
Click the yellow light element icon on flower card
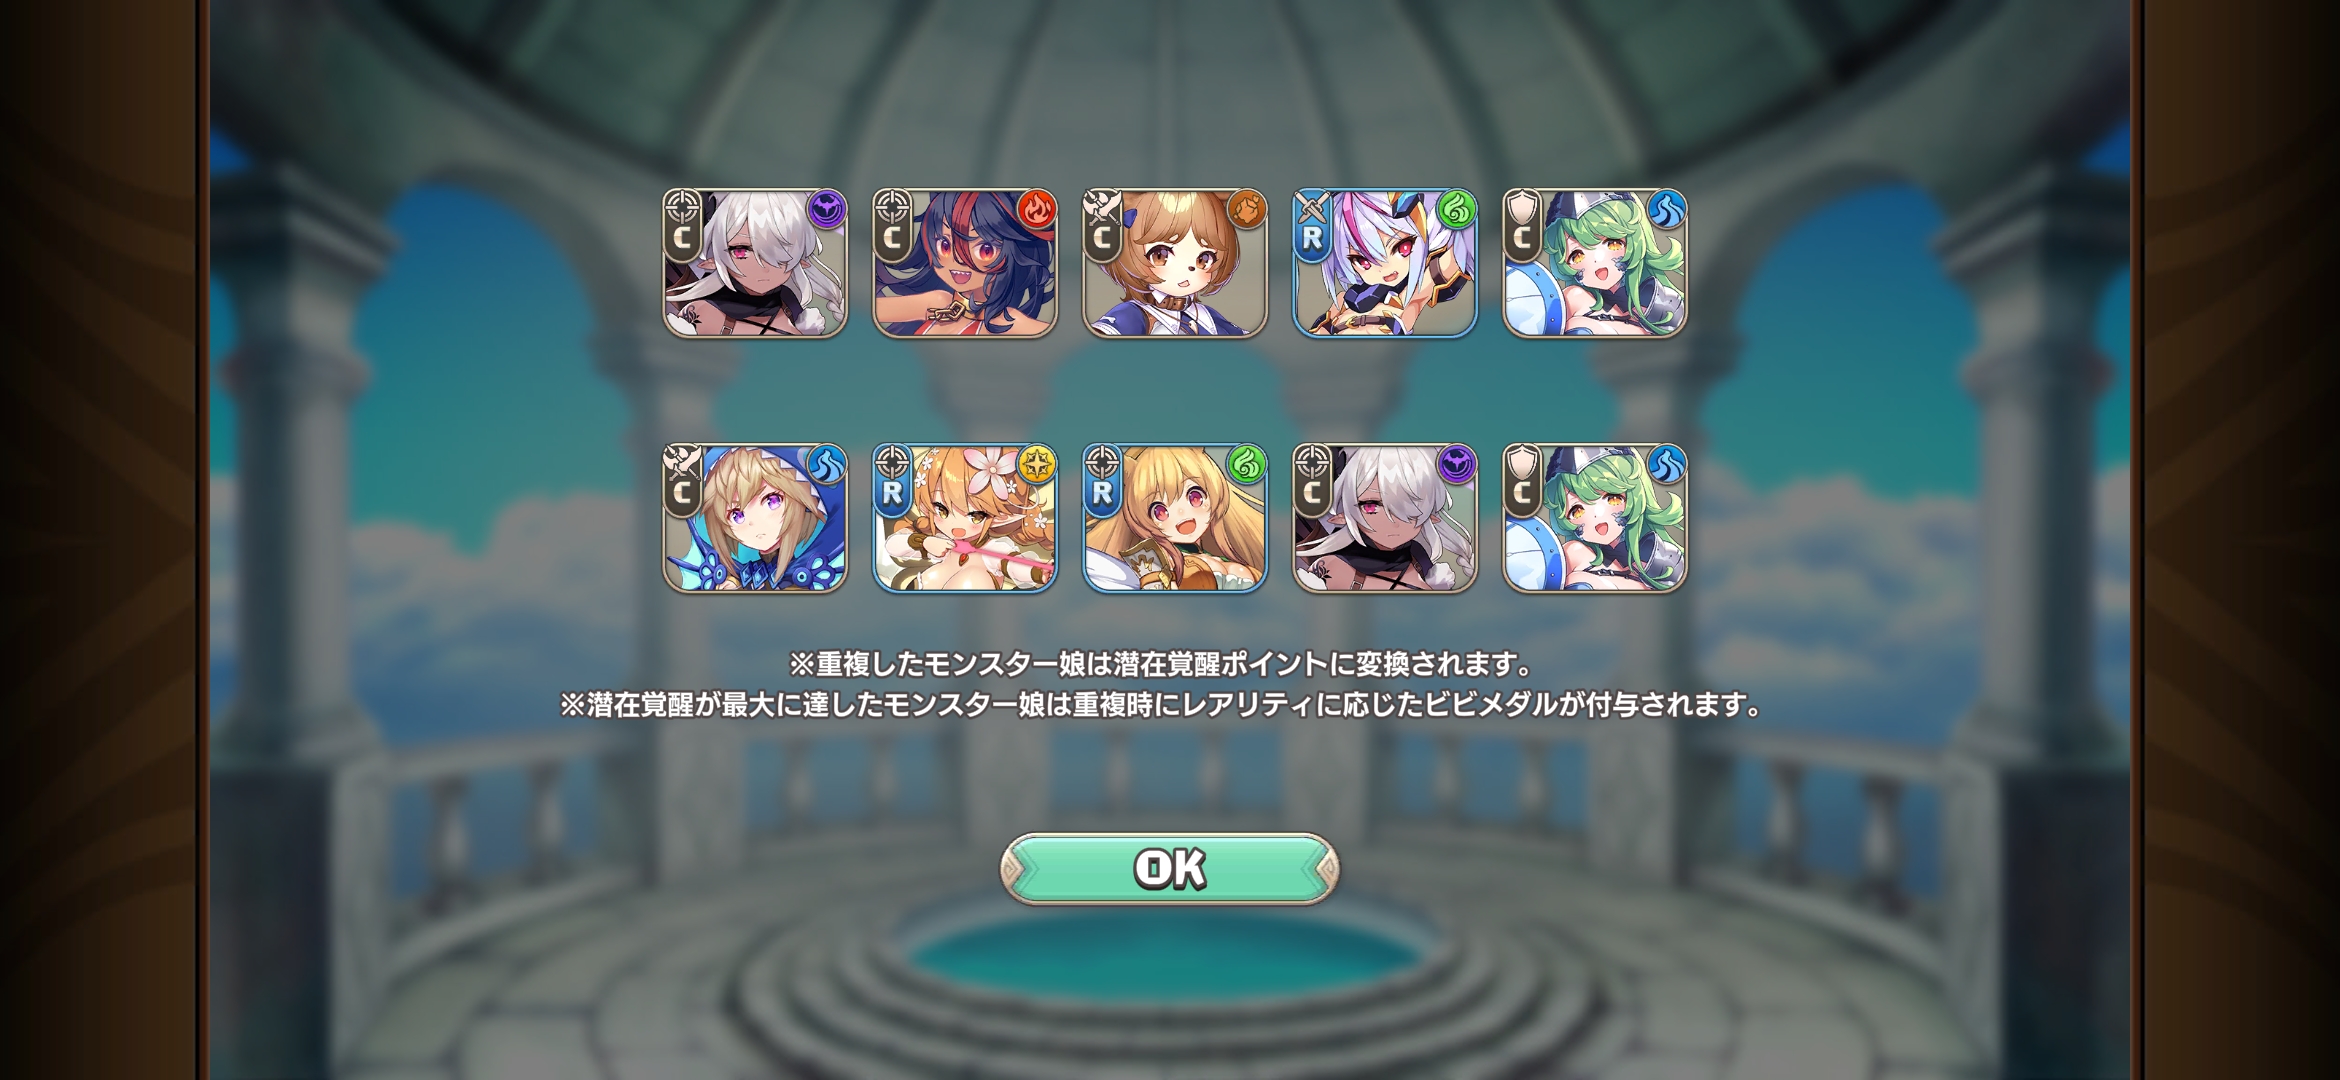coord(1037,464)
